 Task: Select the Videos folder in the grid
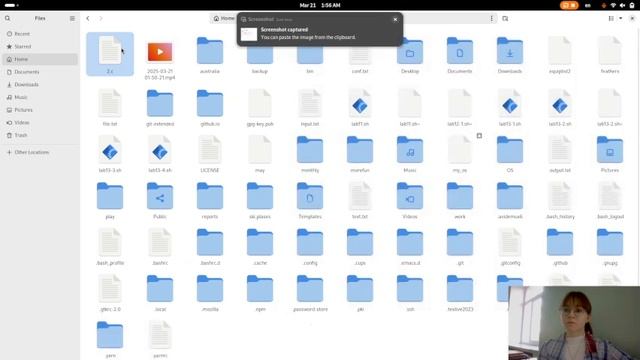coord(410,196)
